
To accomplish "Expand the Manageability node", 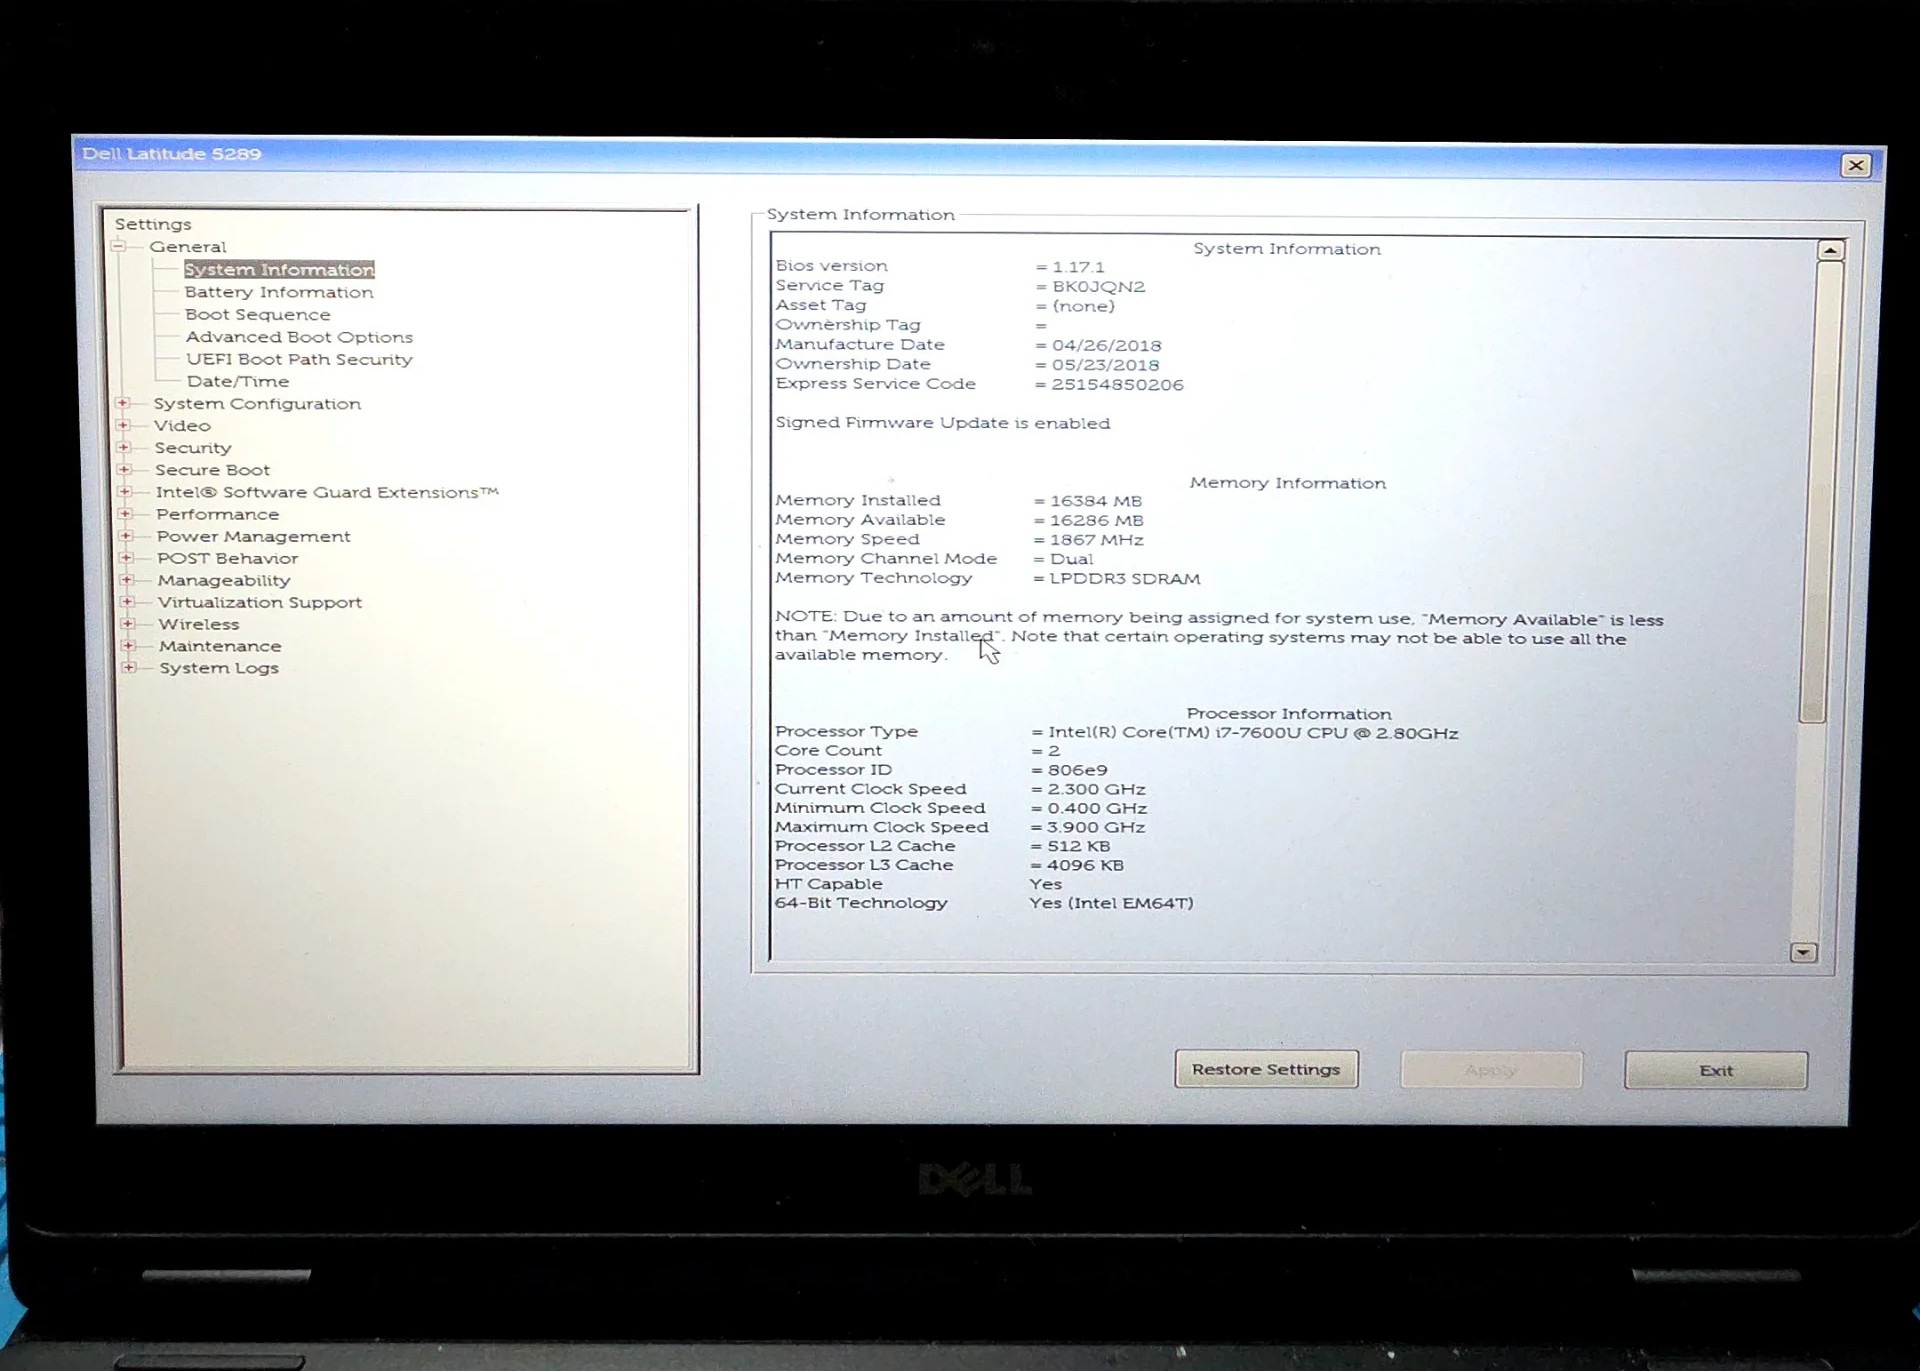I will point(127,579).
